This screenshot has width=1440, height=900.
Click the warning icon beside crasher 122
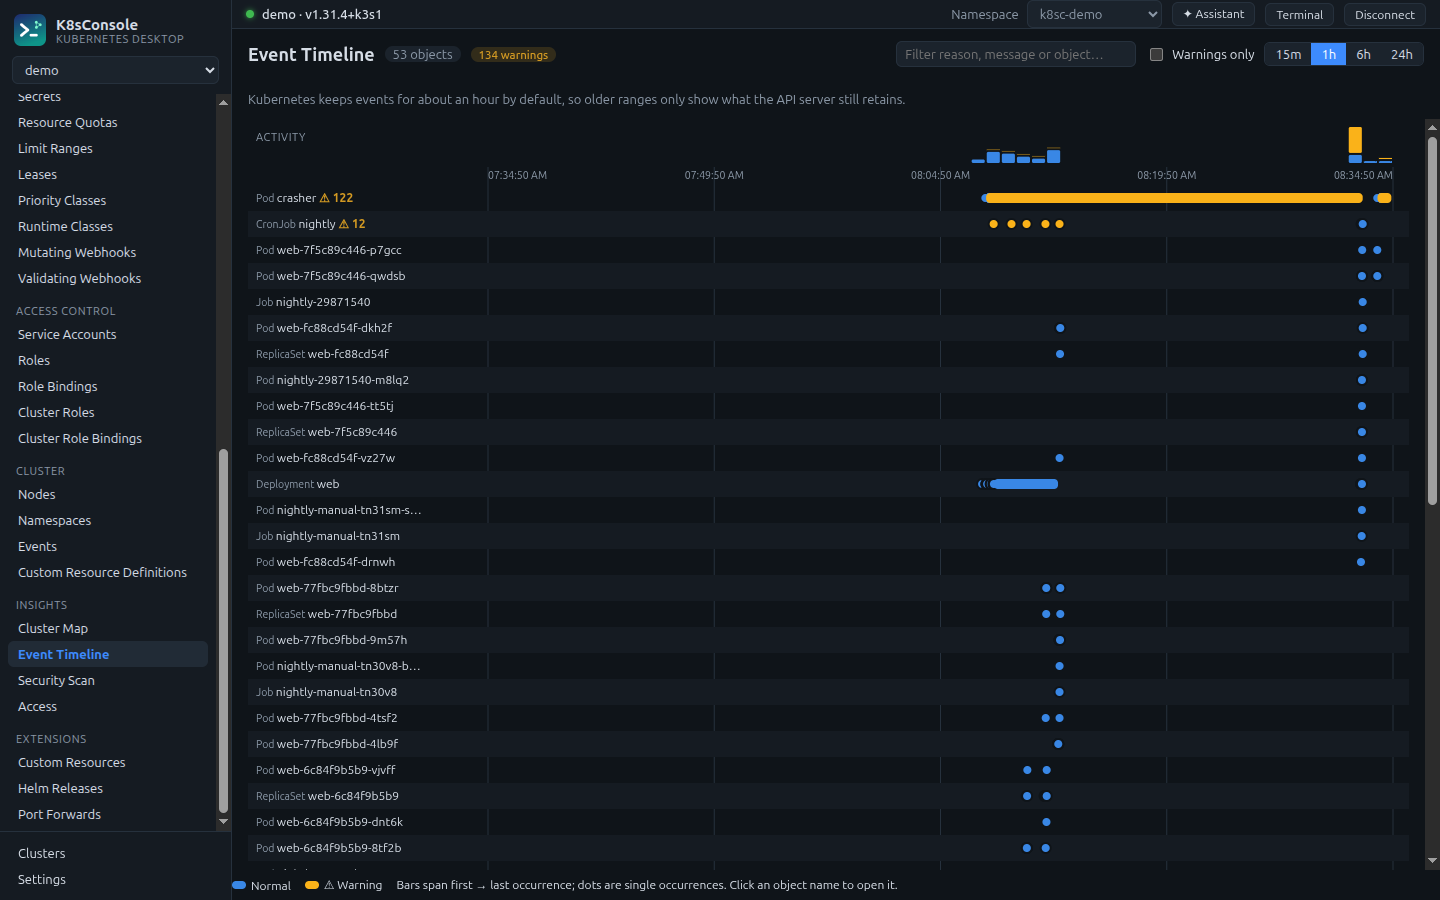click(324, 198)
